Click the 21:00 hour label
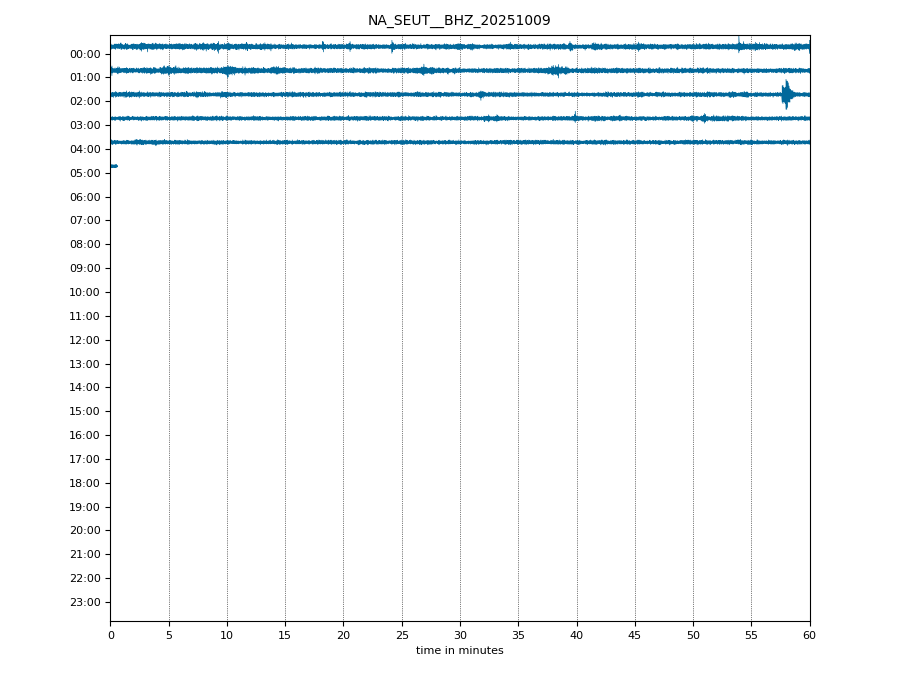The image size is (919, 690). coord(85,555)
